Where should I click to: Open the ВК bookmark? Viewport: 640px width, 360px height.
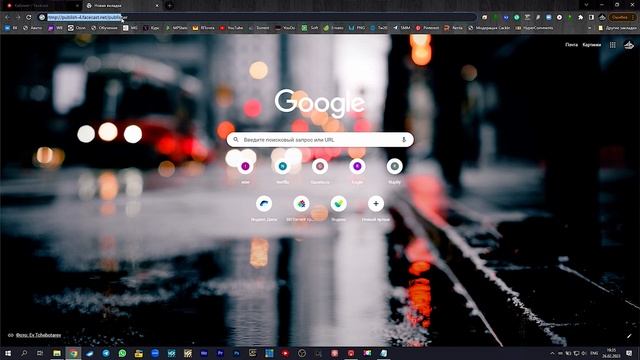click(x=11, y=28)
